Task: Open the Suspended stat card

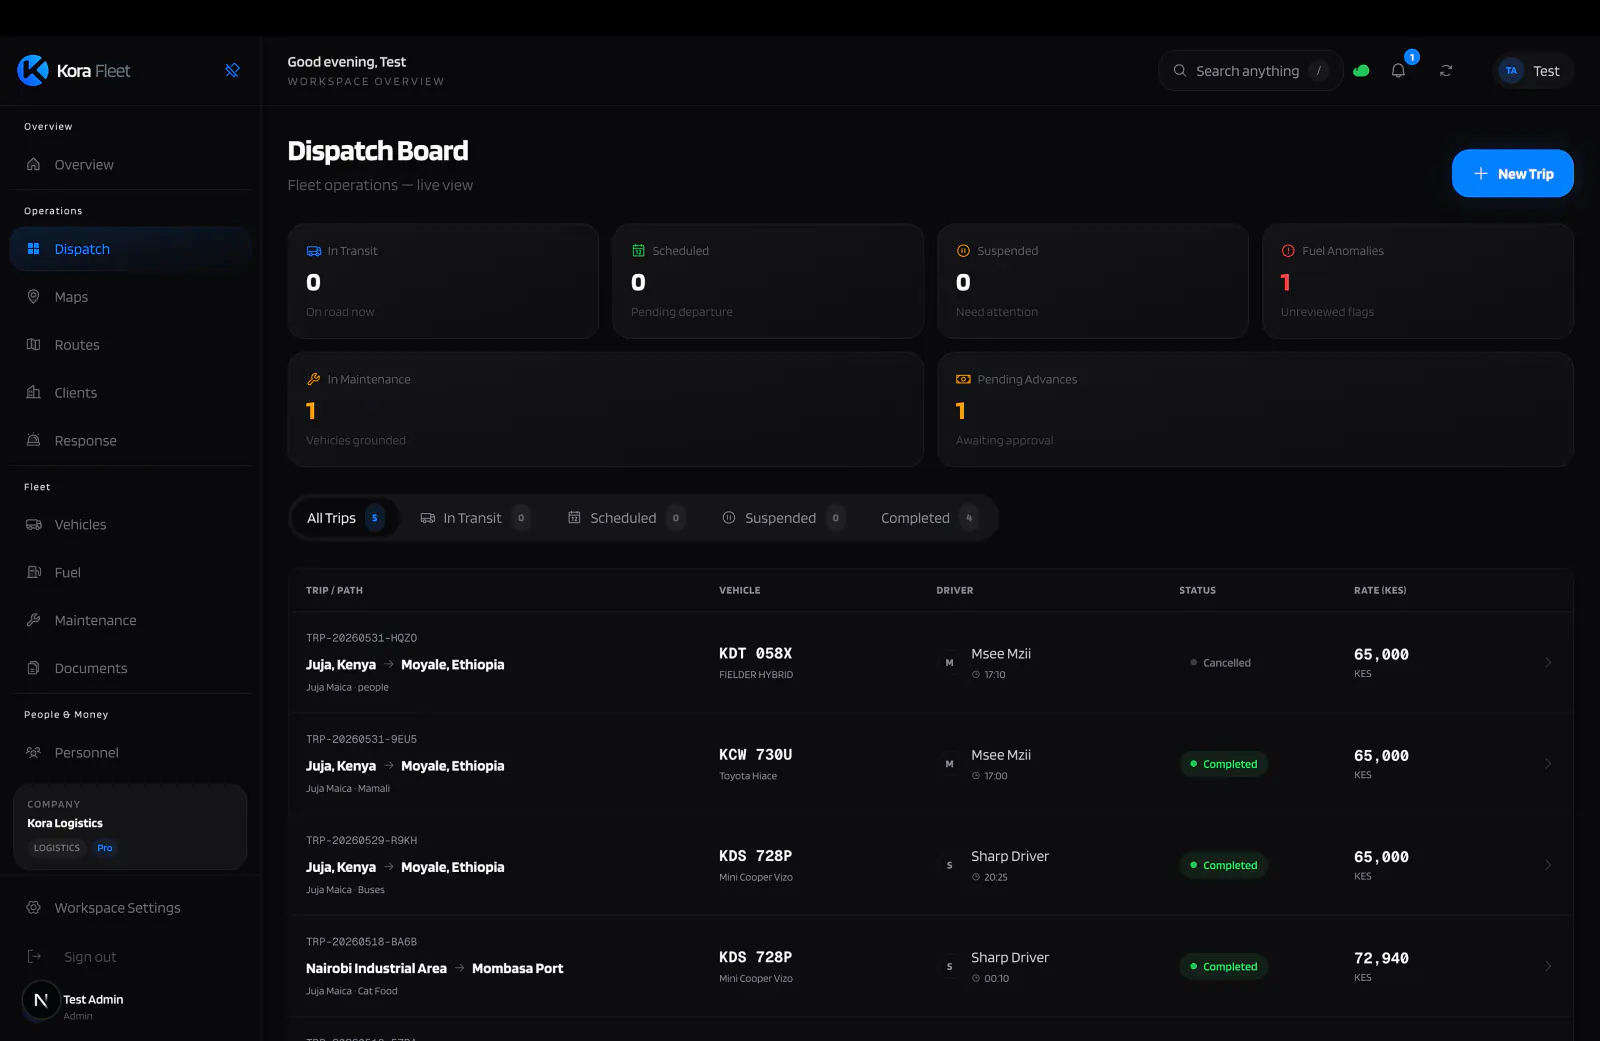Action: click(1093, 282)
